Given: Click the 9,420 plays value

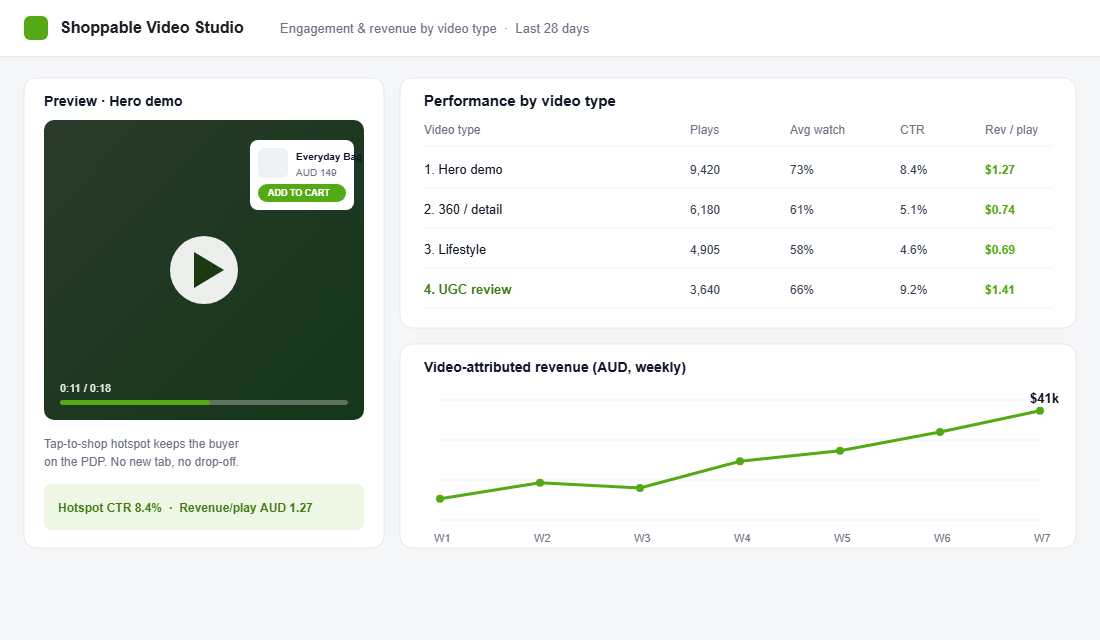Looking at the screenshot, I should coord(704,170).
